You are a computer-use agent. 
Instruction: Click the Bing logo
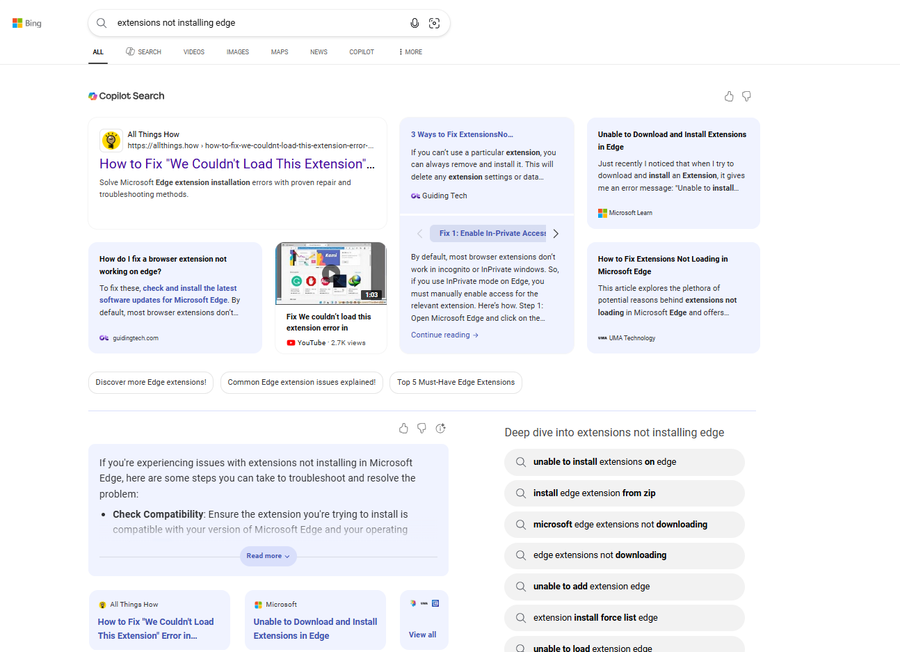tap(27, 23)
